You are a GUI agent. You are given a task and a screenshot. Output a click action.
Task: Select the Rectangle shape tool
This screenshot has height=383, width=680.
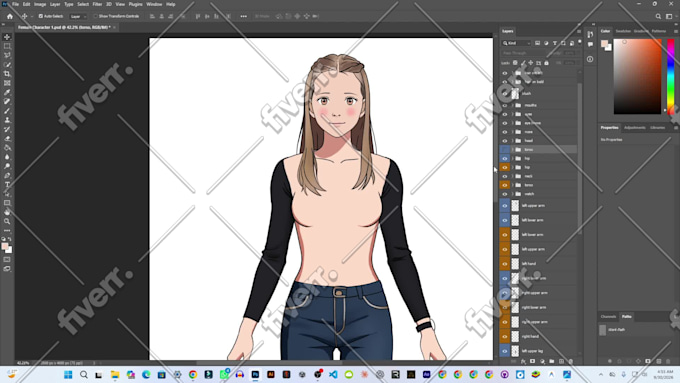coord(7,203)
